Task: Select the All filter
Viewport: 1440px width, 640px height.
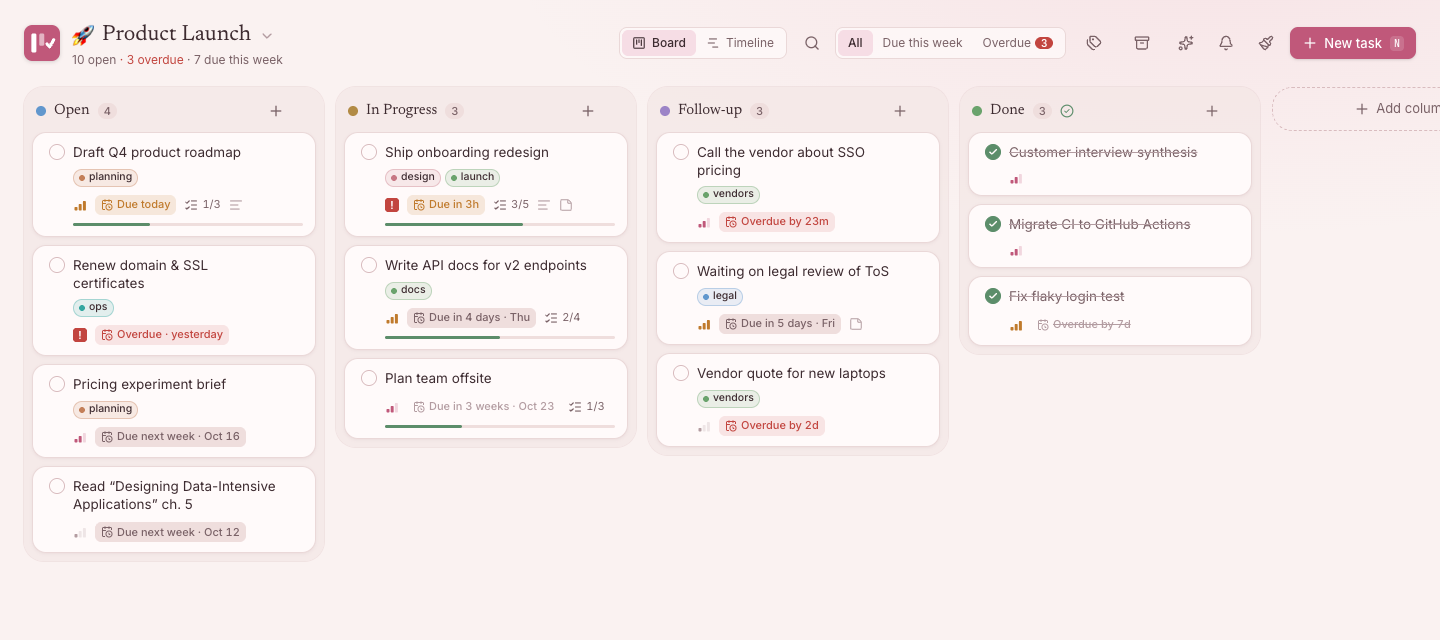Action: click(855, 43)
